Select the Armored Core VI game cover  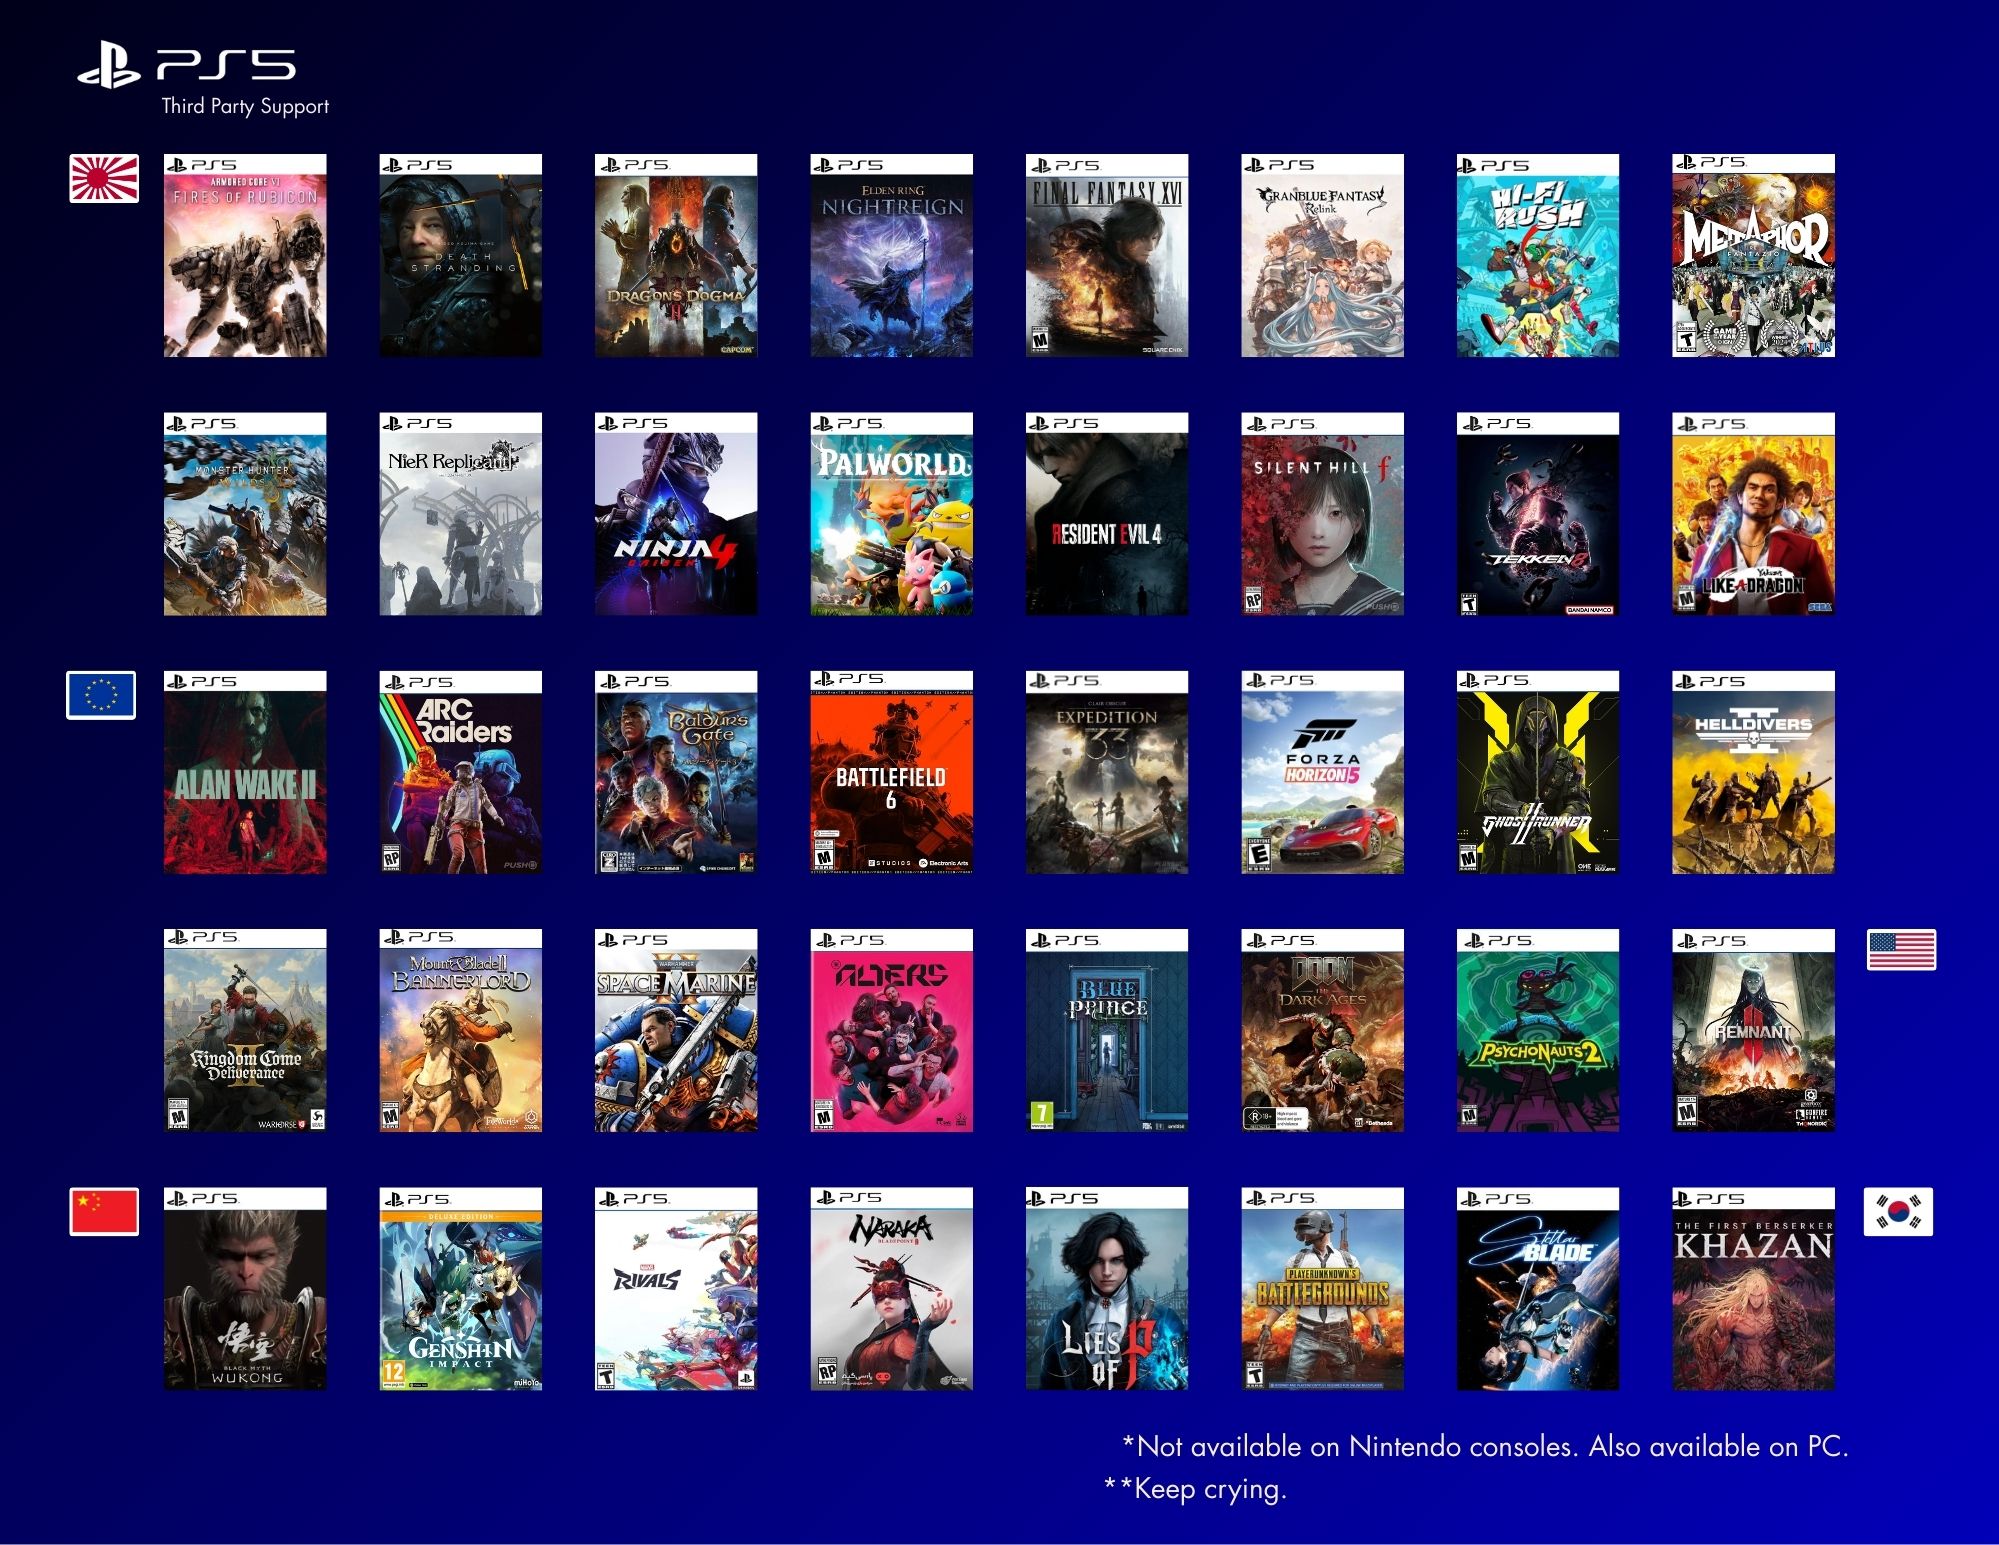pyautogui.click(x=245, y=256)
